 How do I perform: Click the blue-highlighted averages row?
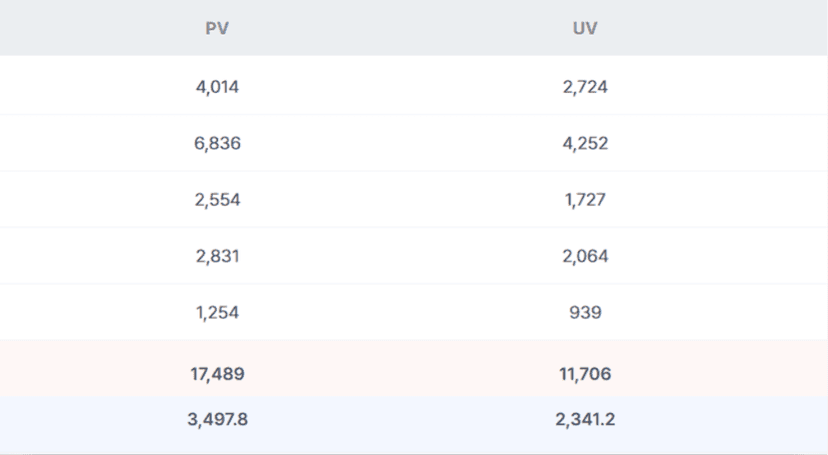[x=400, y=420]
